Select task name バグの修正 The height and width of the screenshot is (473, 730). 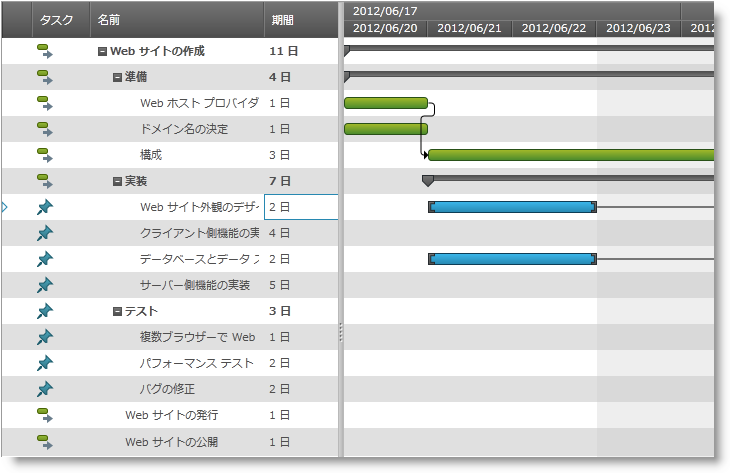(168, 389)
